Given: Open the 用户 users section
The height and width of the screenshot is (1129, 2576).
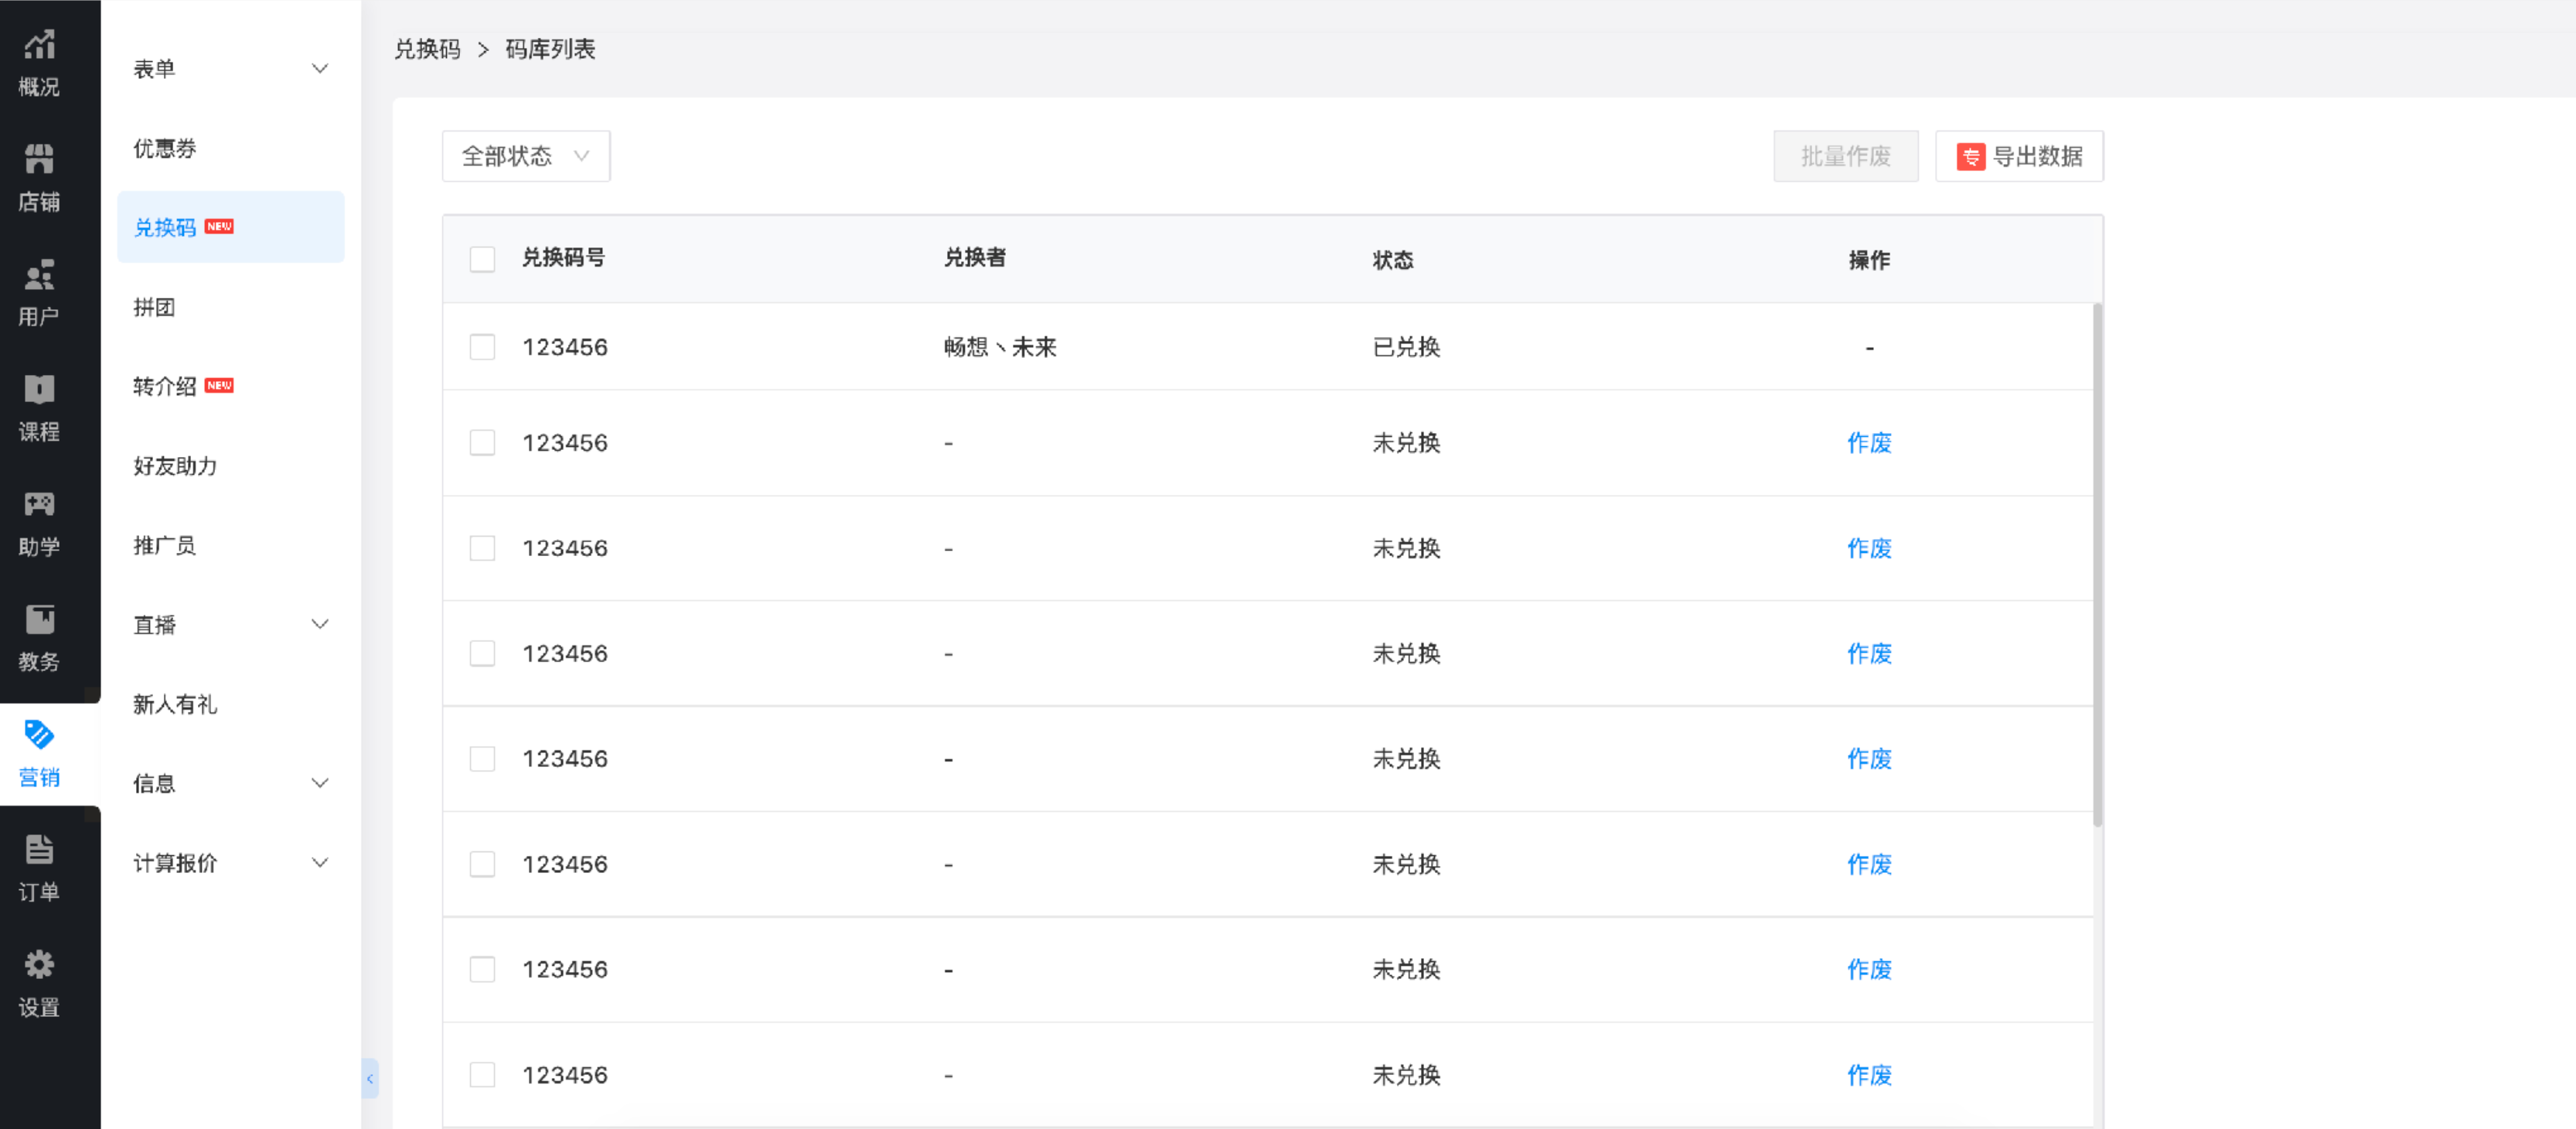Looking at the screenshot, I should click(x=39, y=294).
